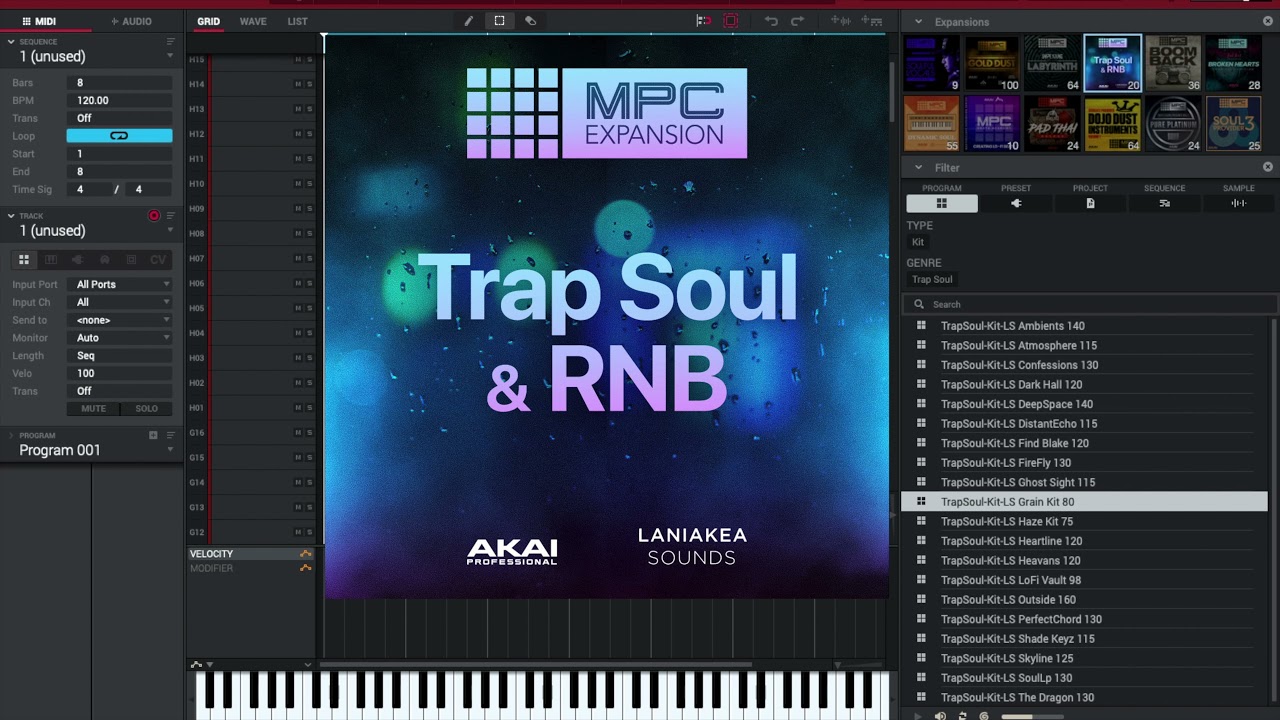
Task: Select plugin track type icon
Action: tap(78, 260)
